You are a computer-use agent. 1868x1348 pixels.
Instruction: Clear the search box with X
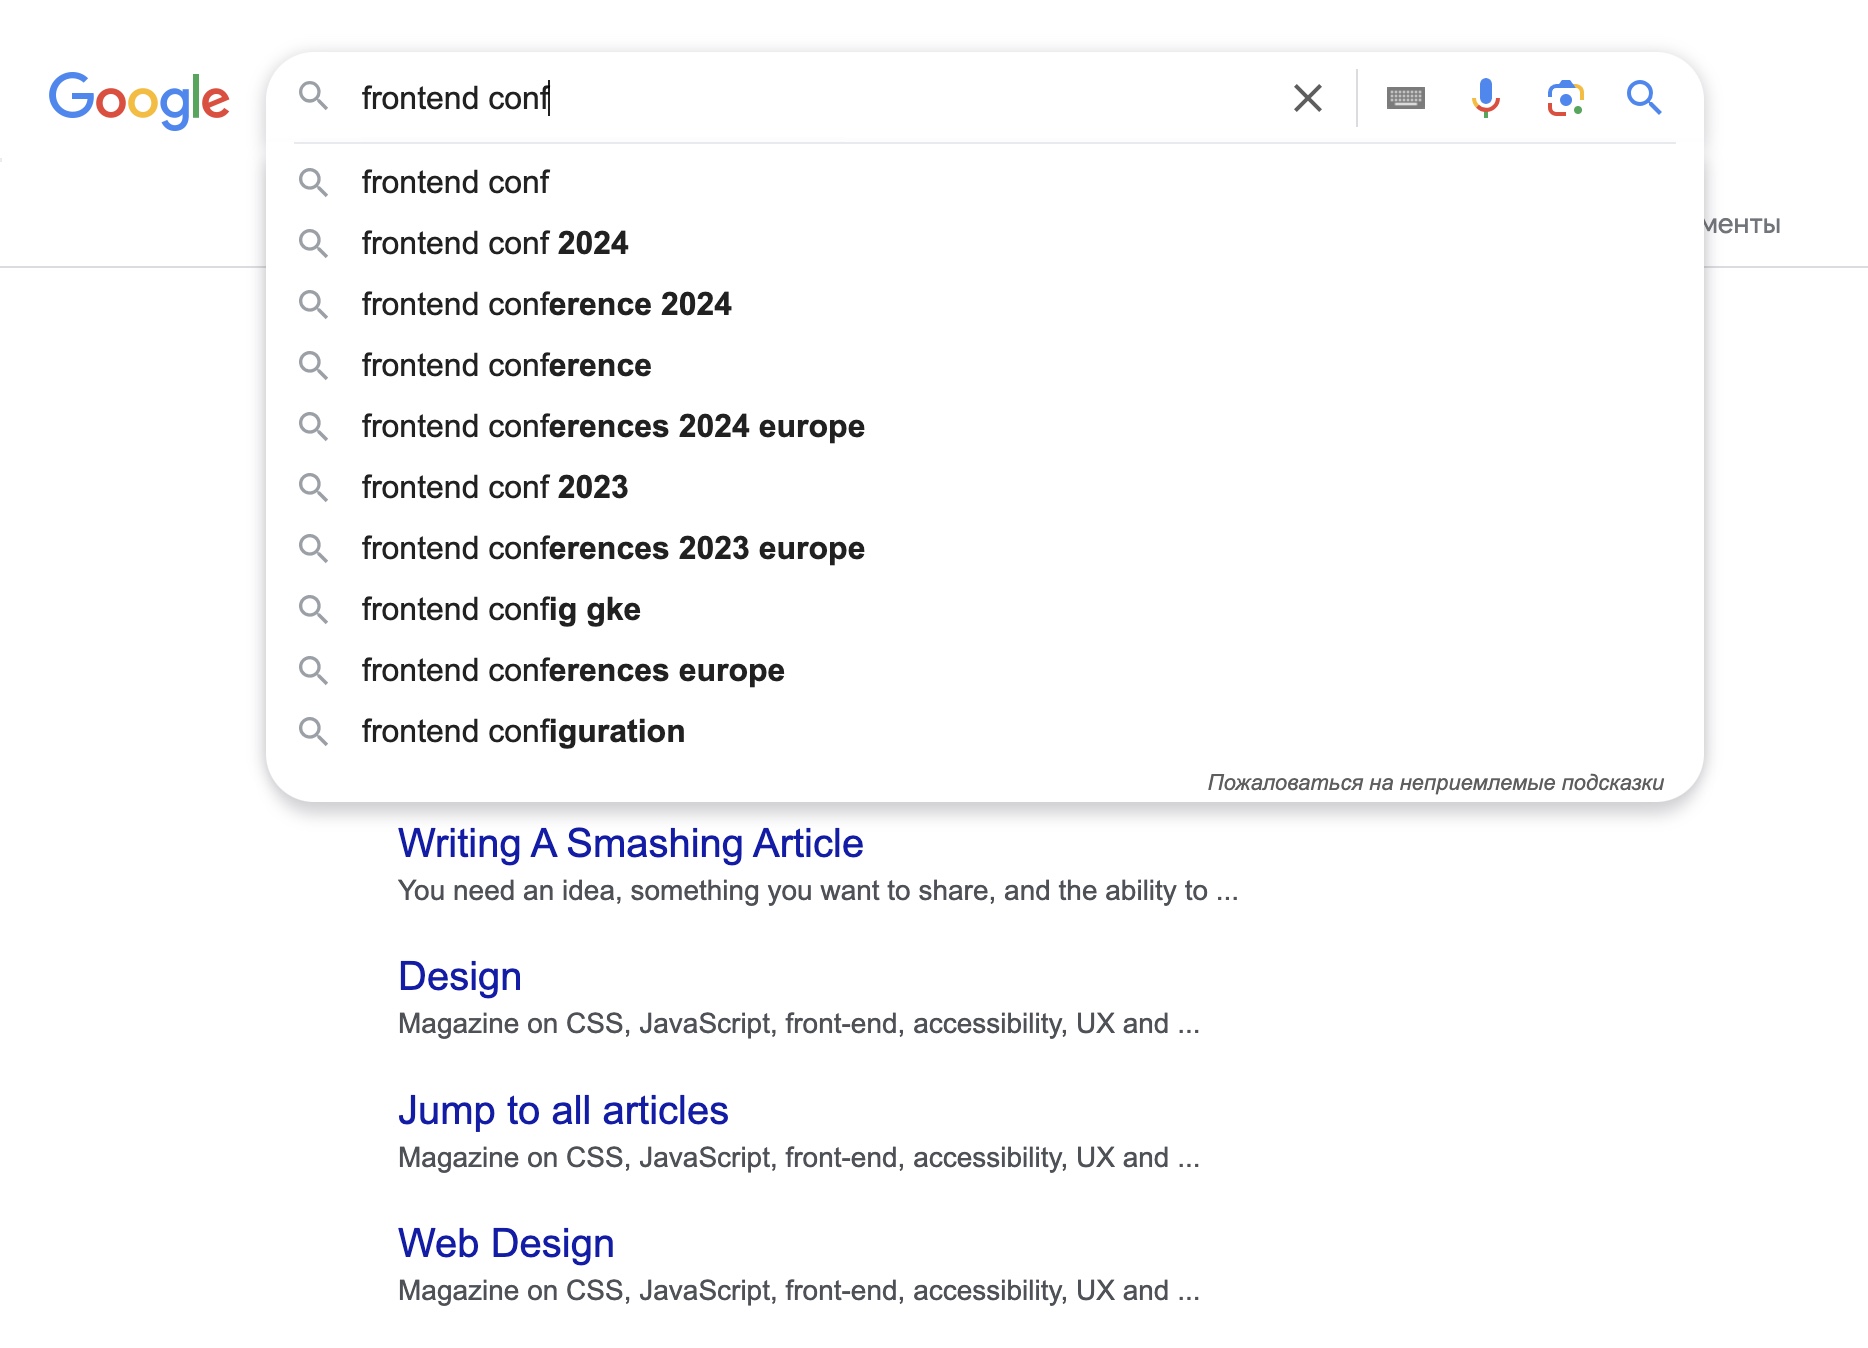1307,98
